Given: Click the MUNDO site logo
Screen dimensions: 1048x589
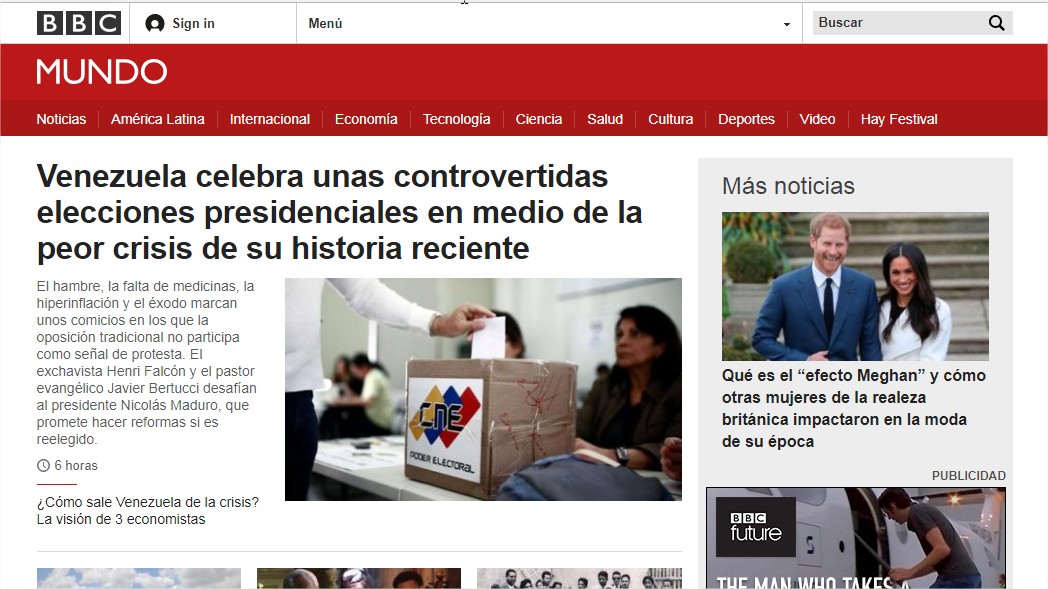Looking at the screenshot, I should point(102,72).
